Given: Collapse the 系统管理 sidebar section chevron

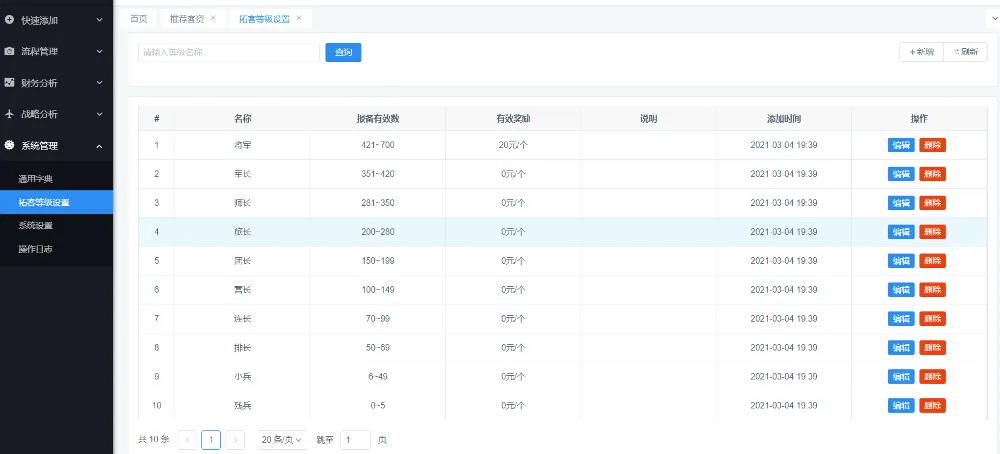Looking at the screenshot, I should 99,146.
